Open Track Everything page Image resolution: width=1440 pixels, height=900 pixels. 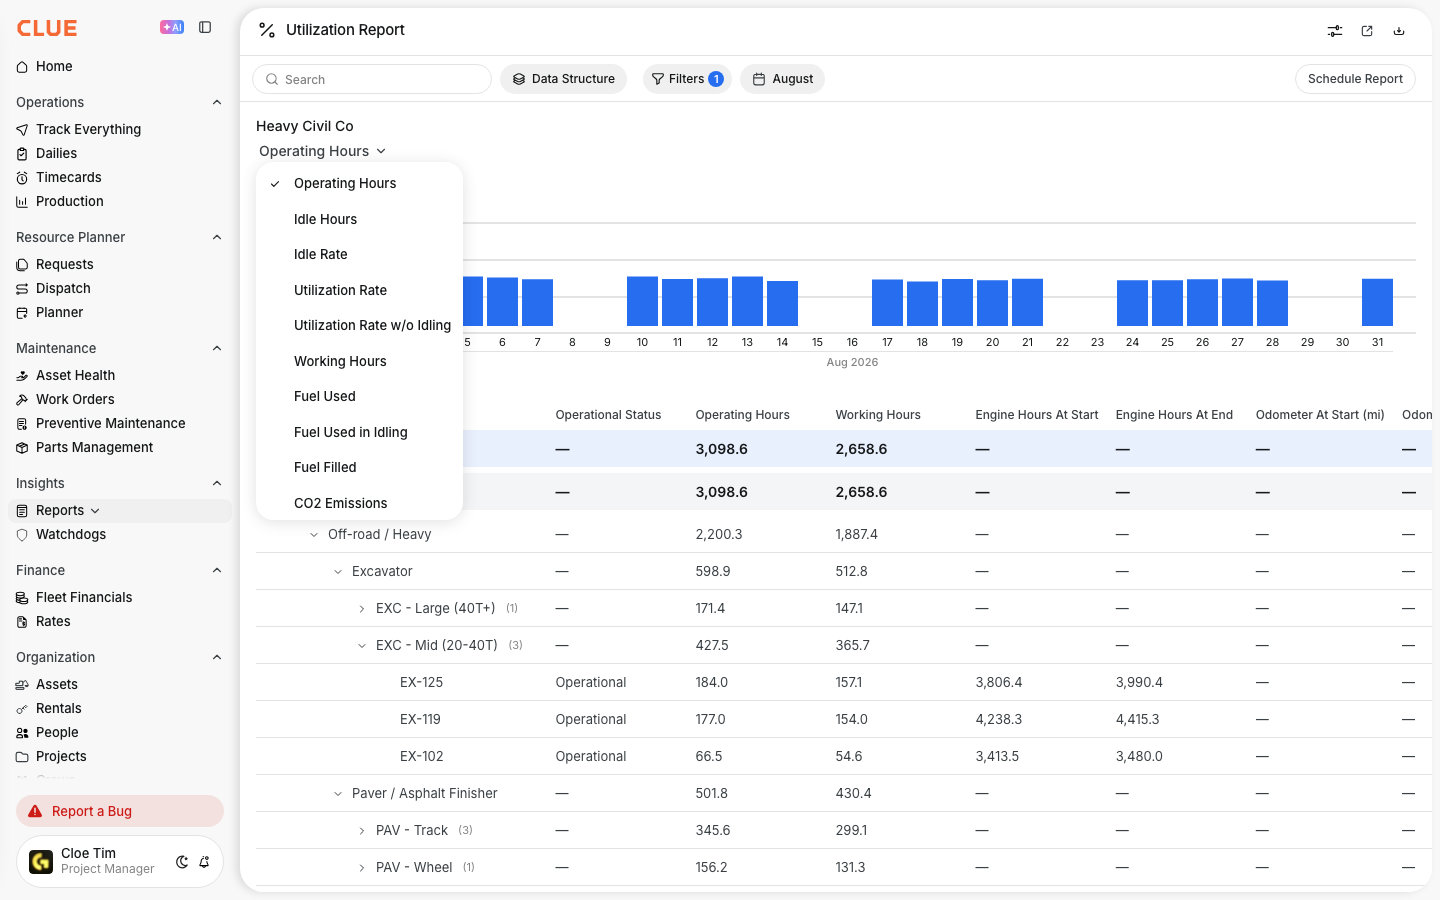pos(88,129)
